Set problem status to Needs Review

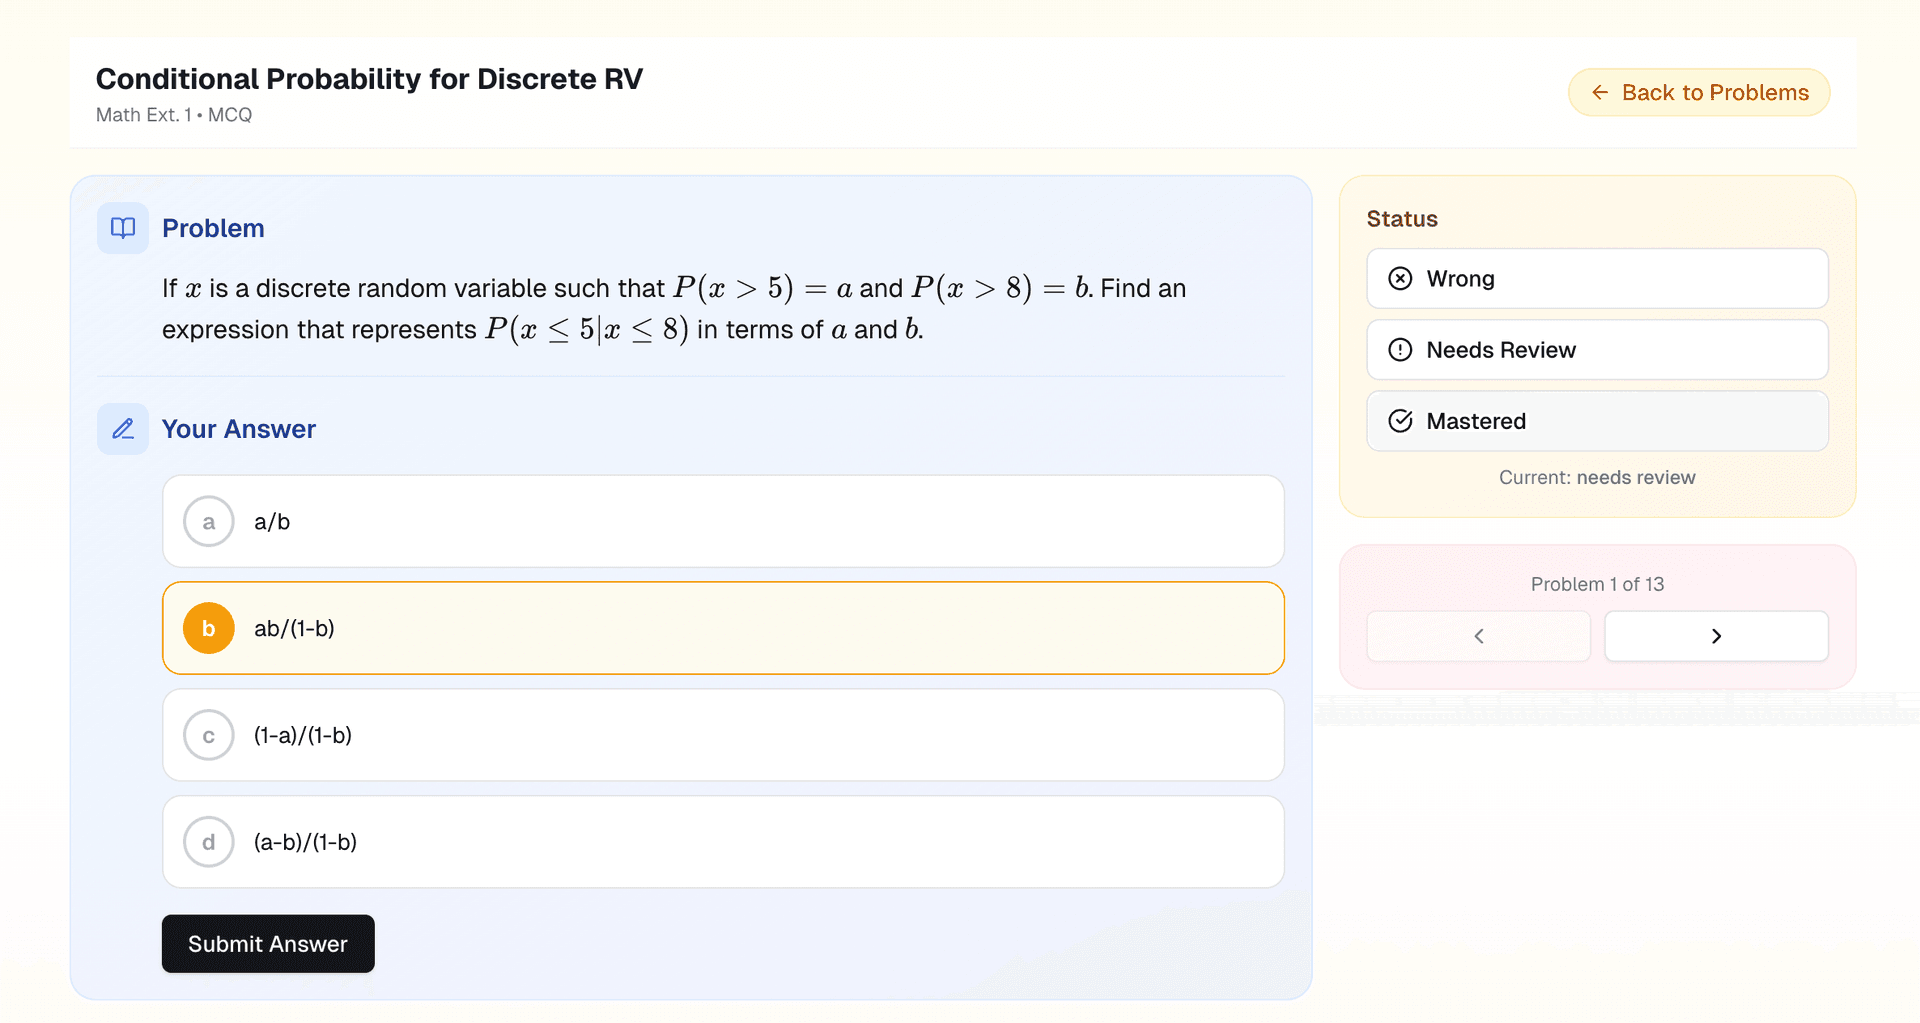click(x=1597, y=350)
